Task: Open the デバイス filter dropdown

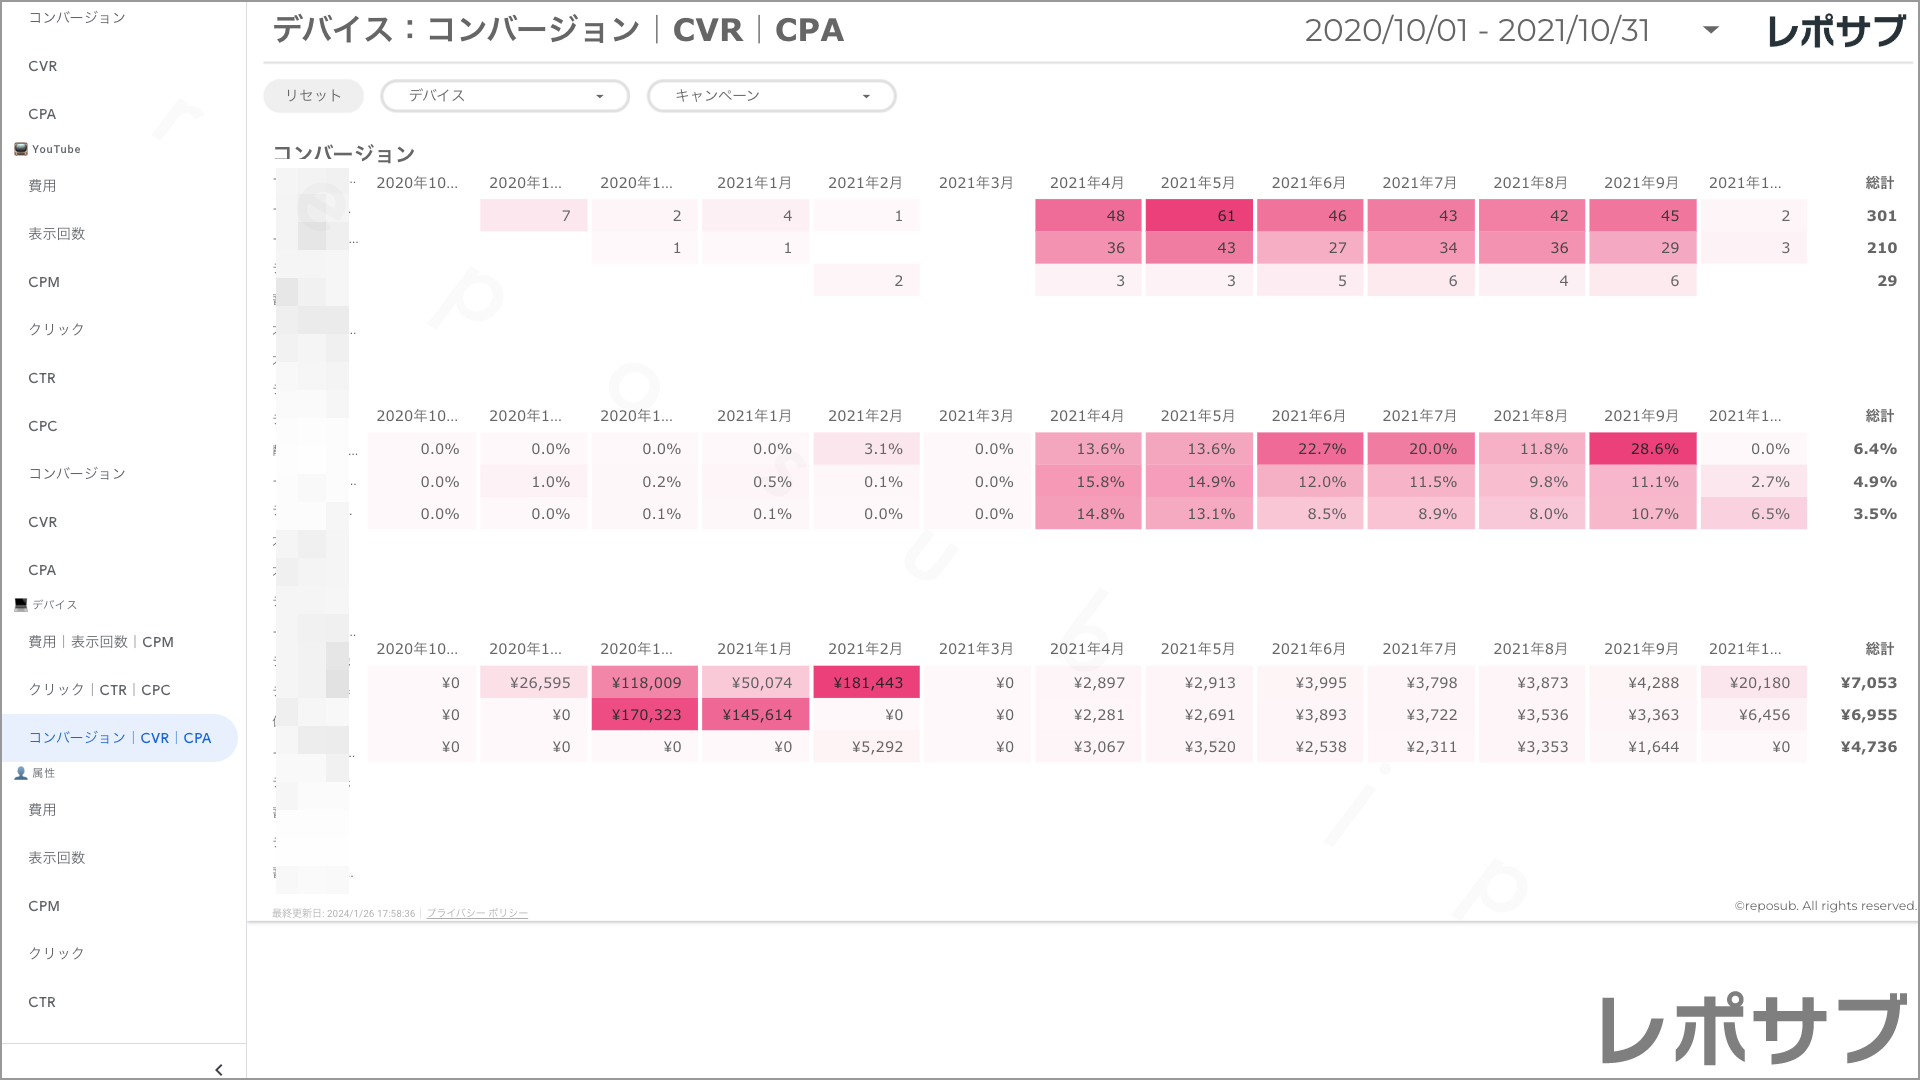Action: pos(505,96)
